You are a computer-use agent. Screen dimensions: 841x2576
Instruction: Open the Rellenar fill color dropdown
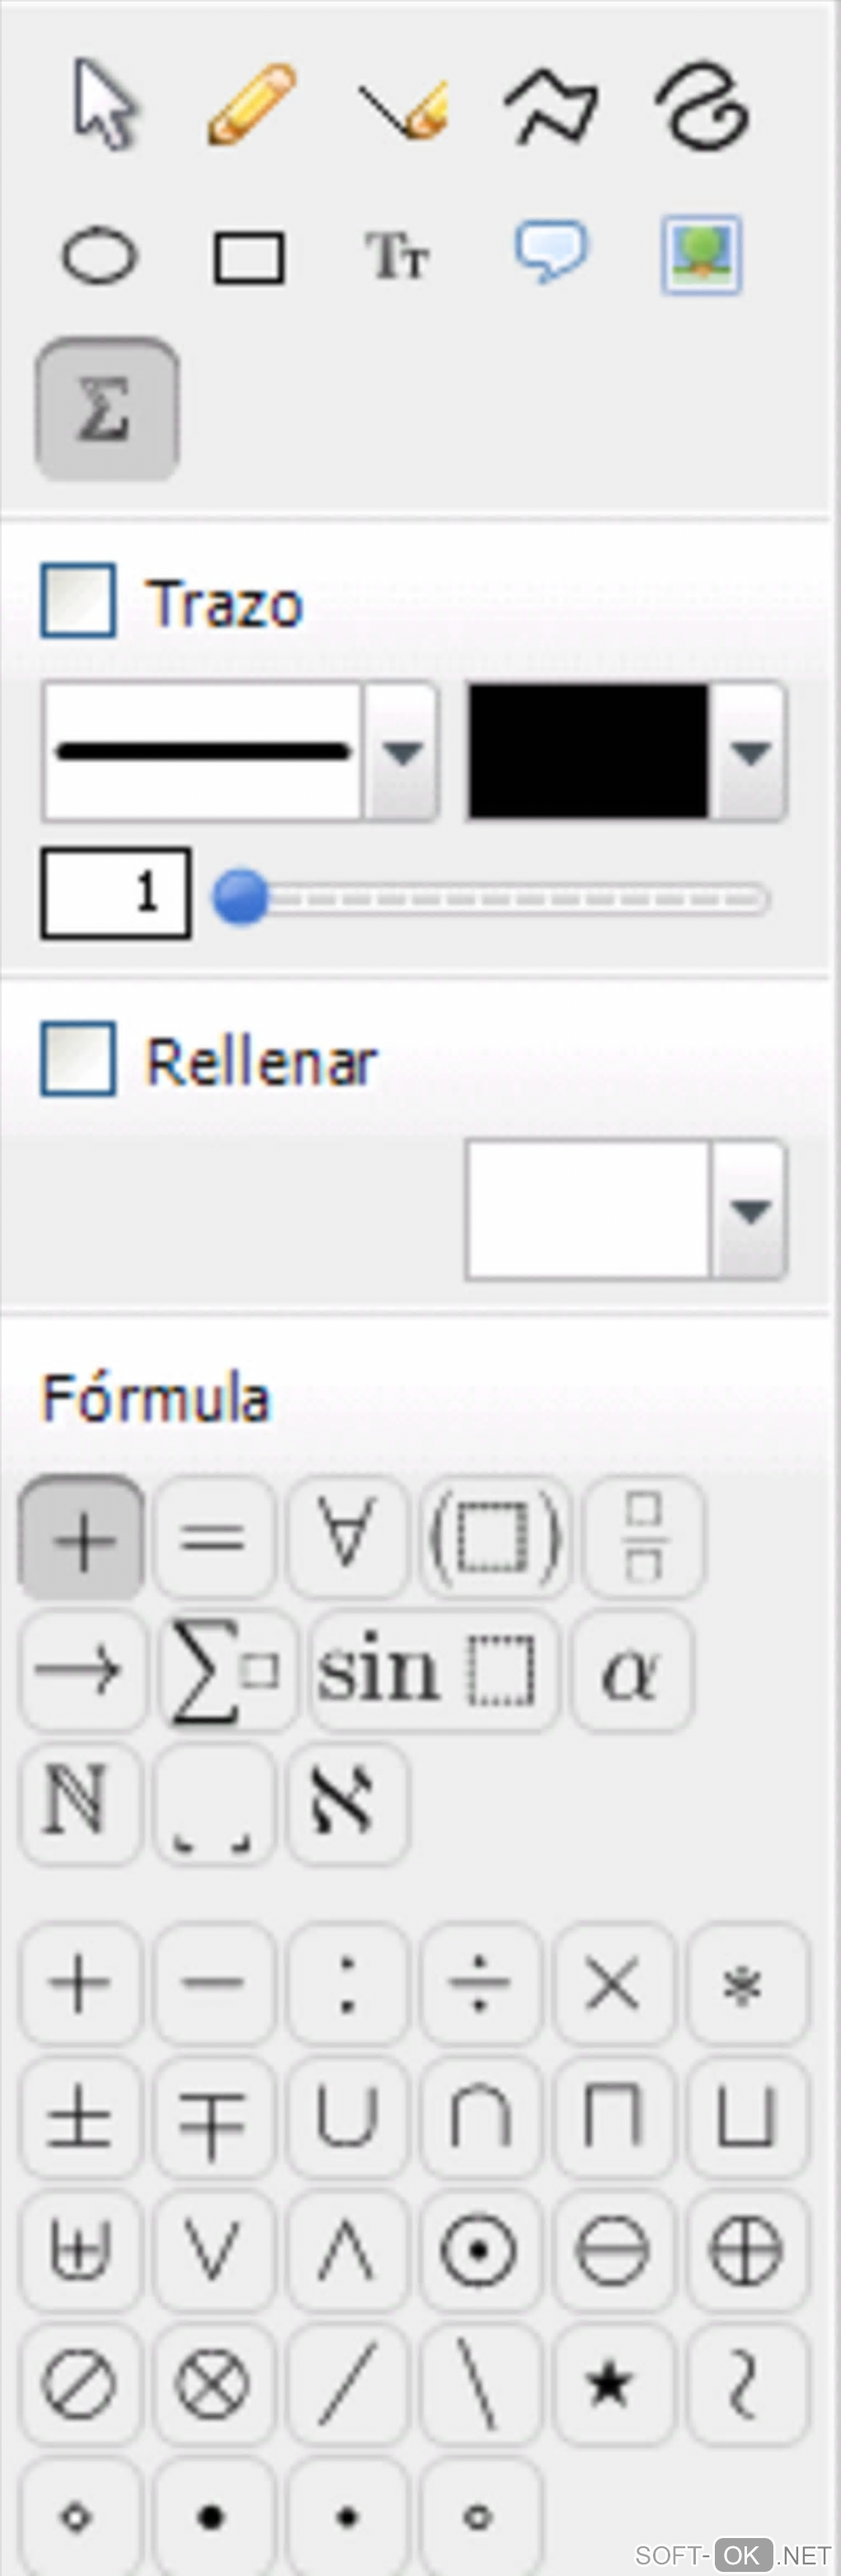[750, 1210]
